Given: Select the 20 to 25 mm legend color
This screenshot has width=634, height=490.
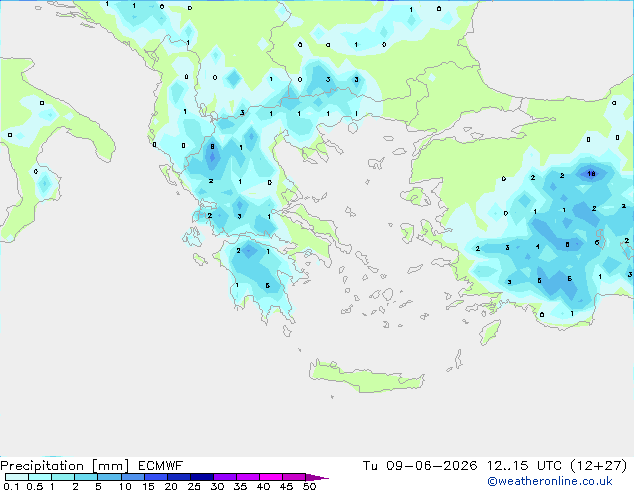Looking at the screenshot, I should click(178, 477).
